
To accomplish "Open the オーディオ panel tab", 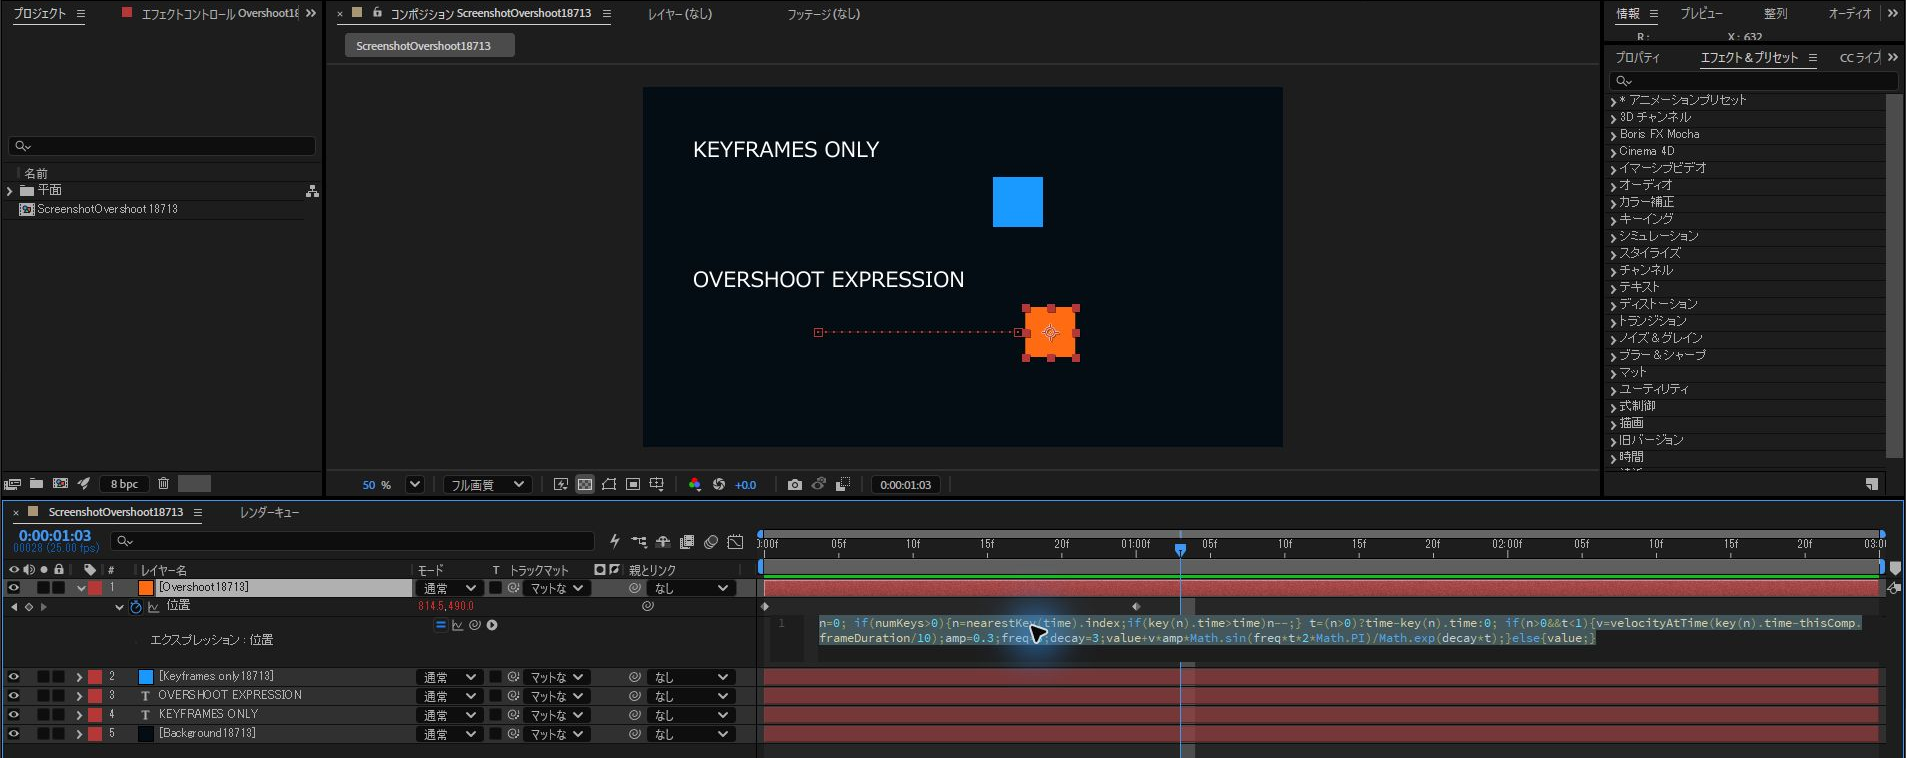I will tap(1849, 14).
